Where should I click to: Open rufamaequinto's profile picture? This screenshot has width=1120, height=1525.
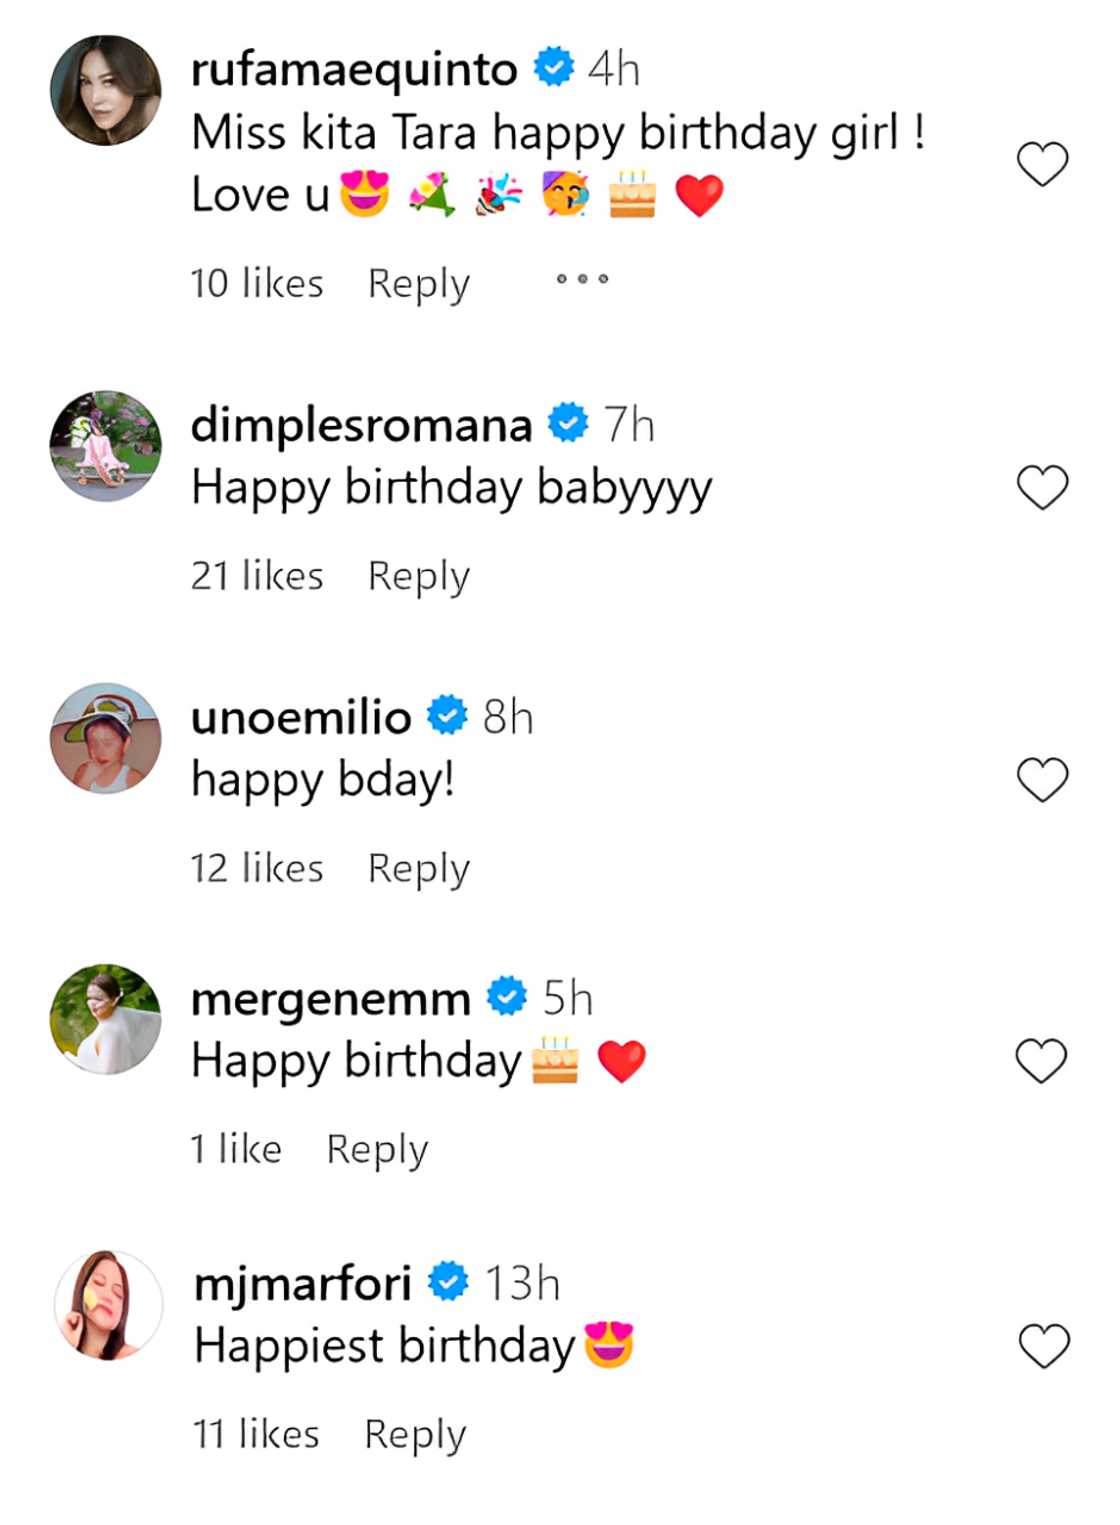[x=106, y=91]
